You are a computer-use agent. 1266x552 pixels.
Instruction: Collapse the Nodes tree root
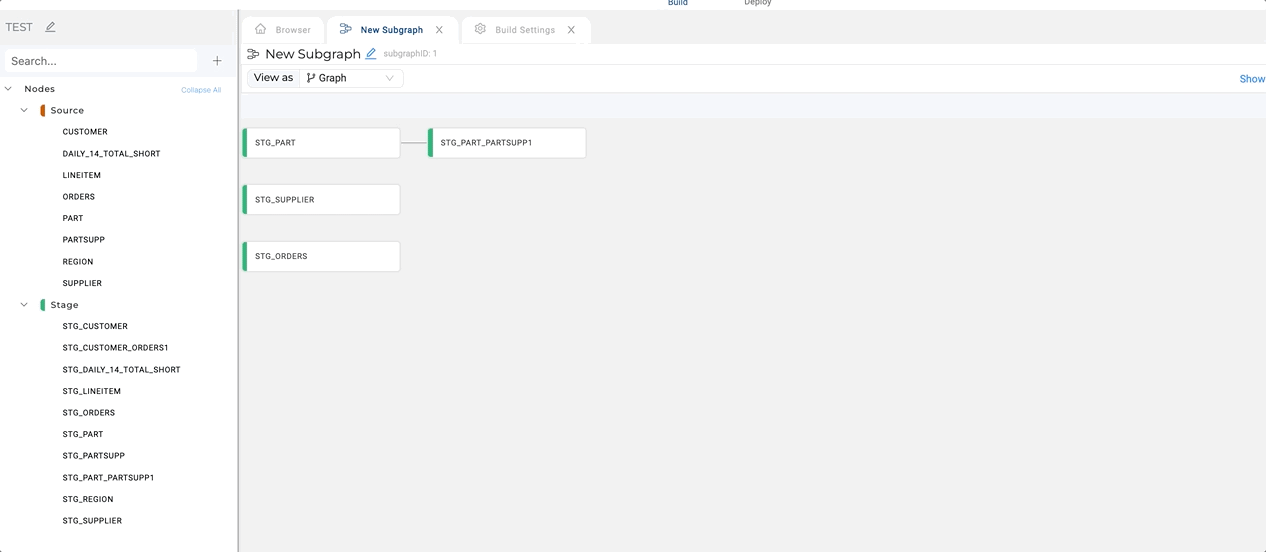8,89
